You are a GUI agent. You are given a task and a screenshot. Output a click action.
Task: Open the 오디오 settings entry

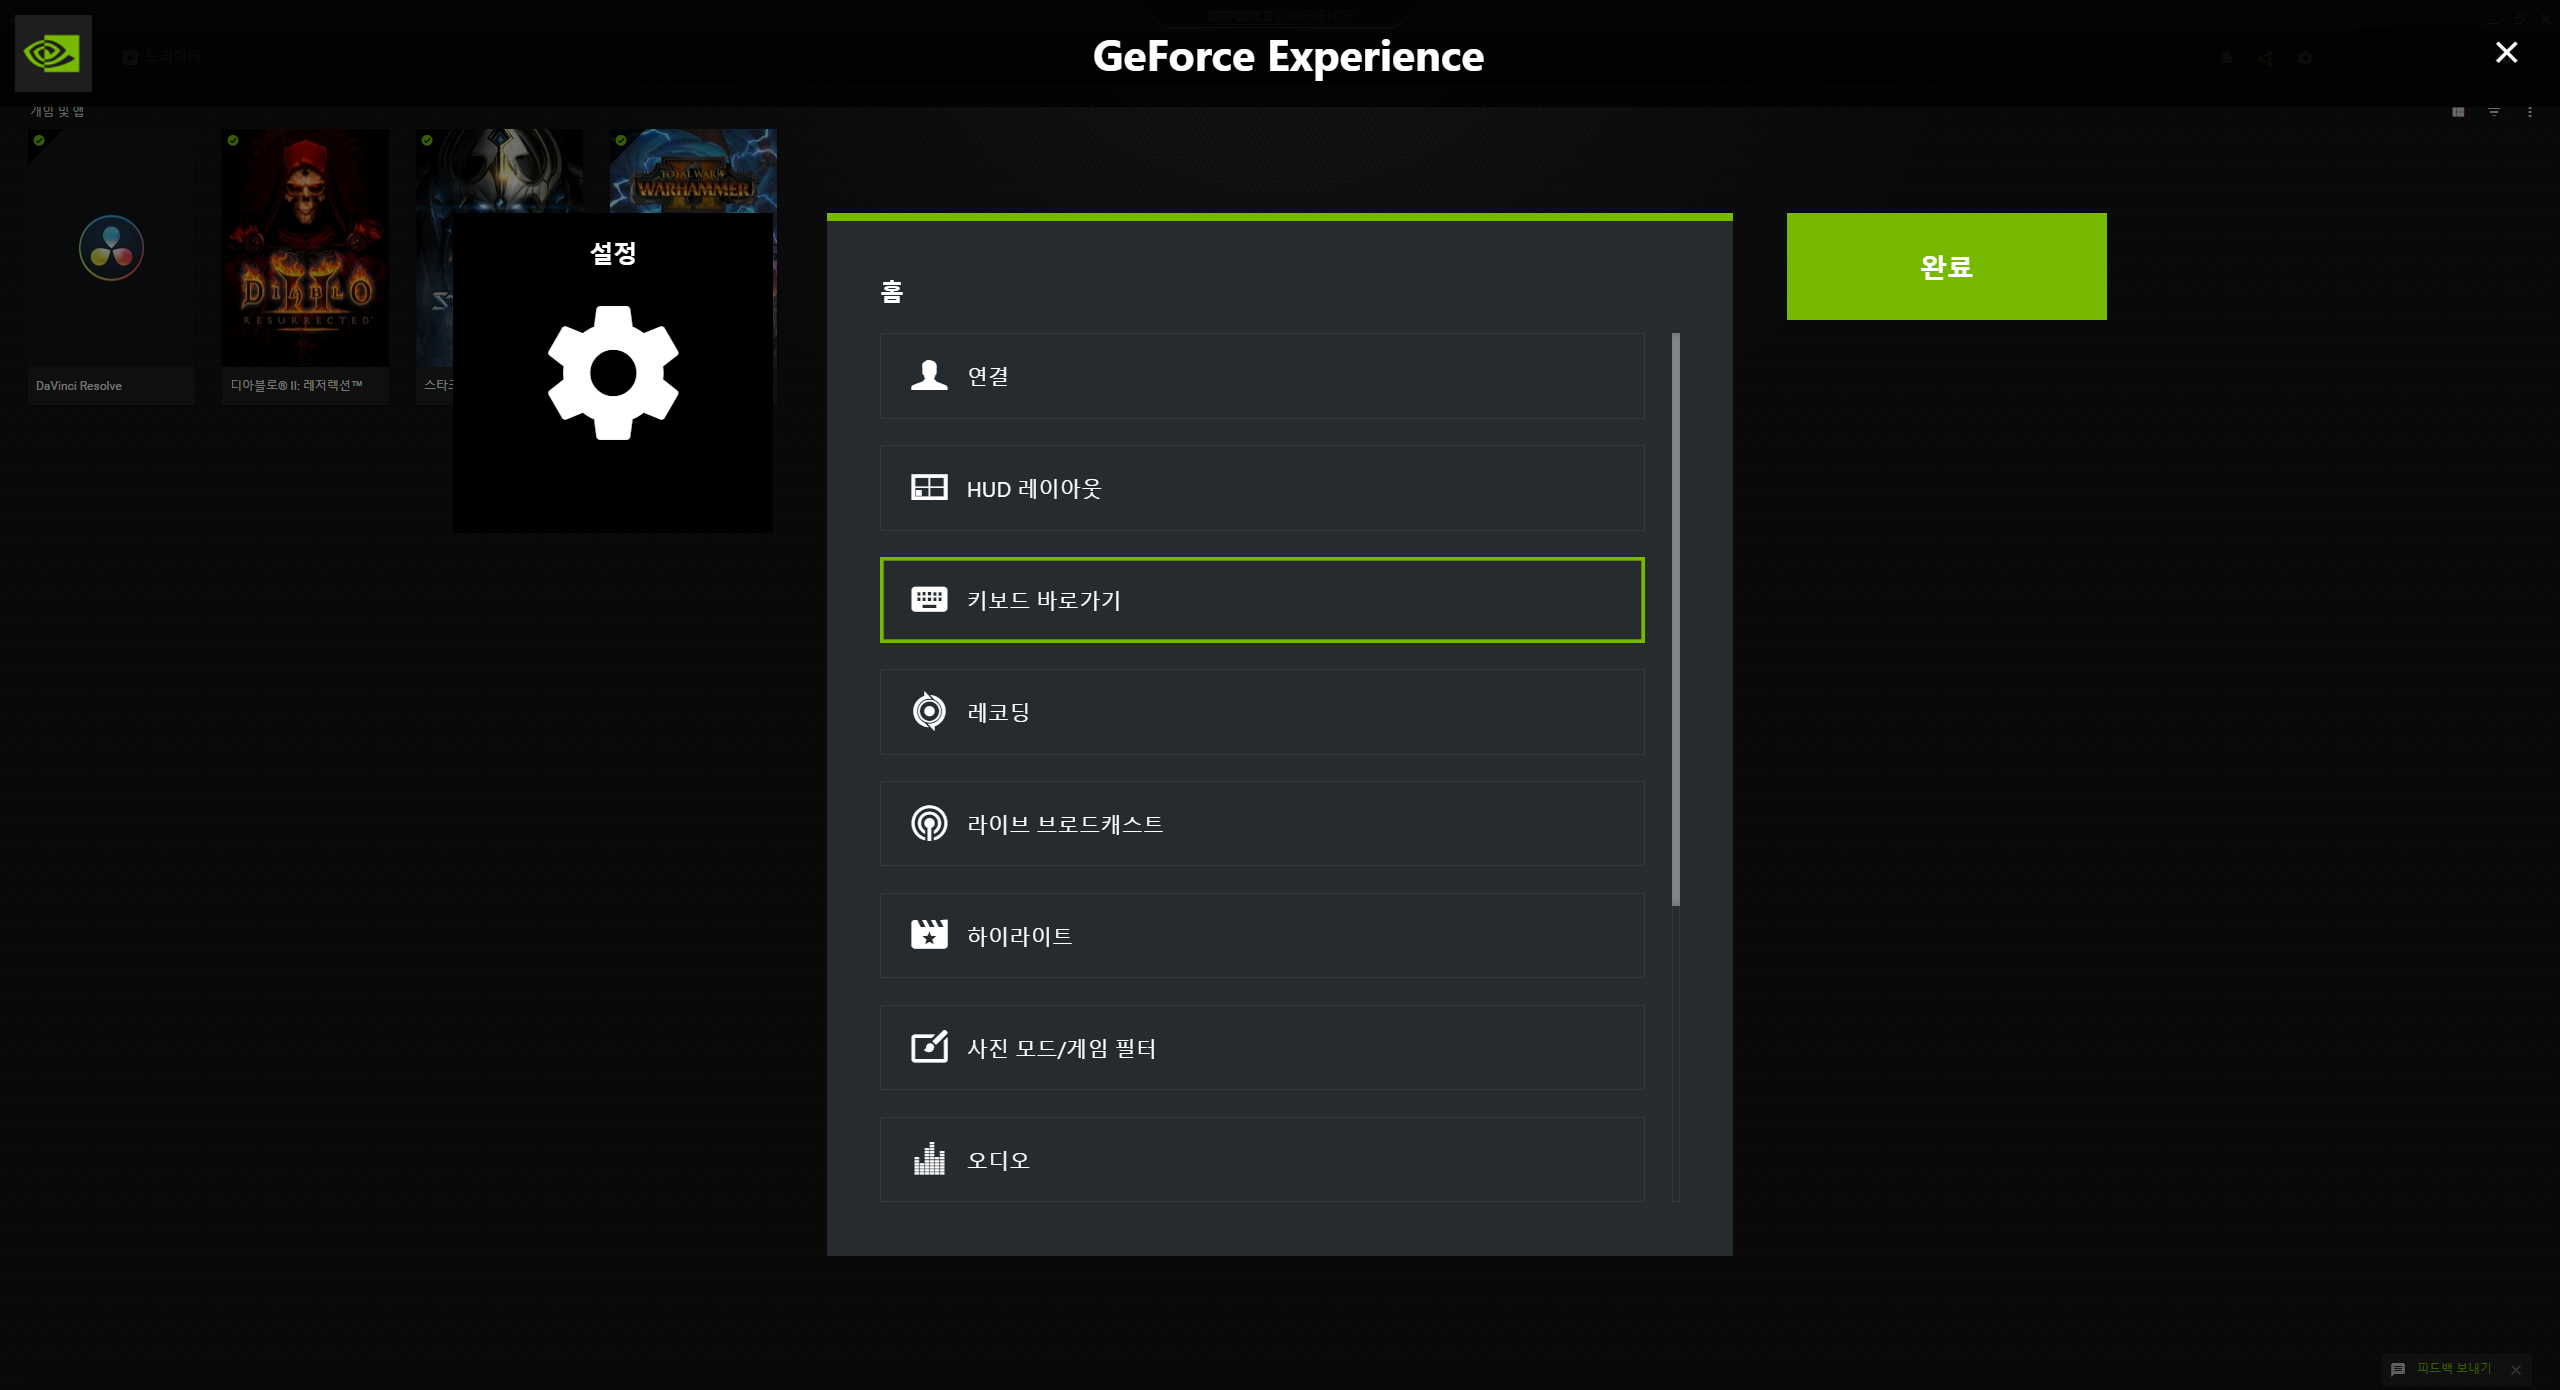click(x=1262, y=1160)
